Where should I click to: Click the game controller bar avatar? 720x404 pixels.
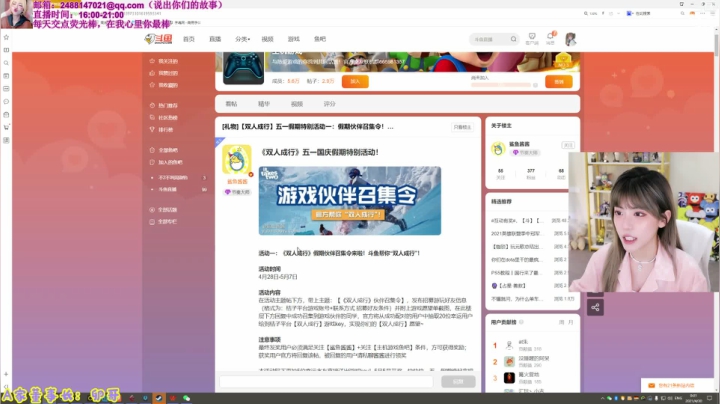(x=243, y=68)
